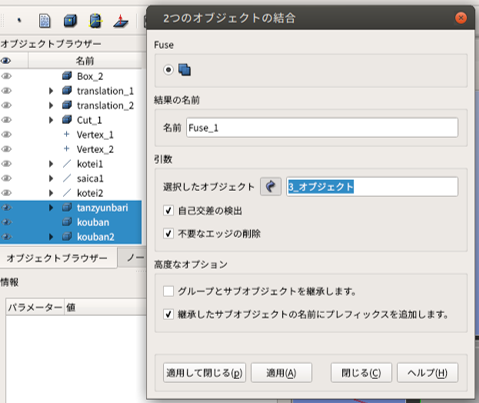Image resolution: width=479 pixels, height=403 pixels.
Task: Click the vector-on-plane toolbar icon
Action: (121, 21)
